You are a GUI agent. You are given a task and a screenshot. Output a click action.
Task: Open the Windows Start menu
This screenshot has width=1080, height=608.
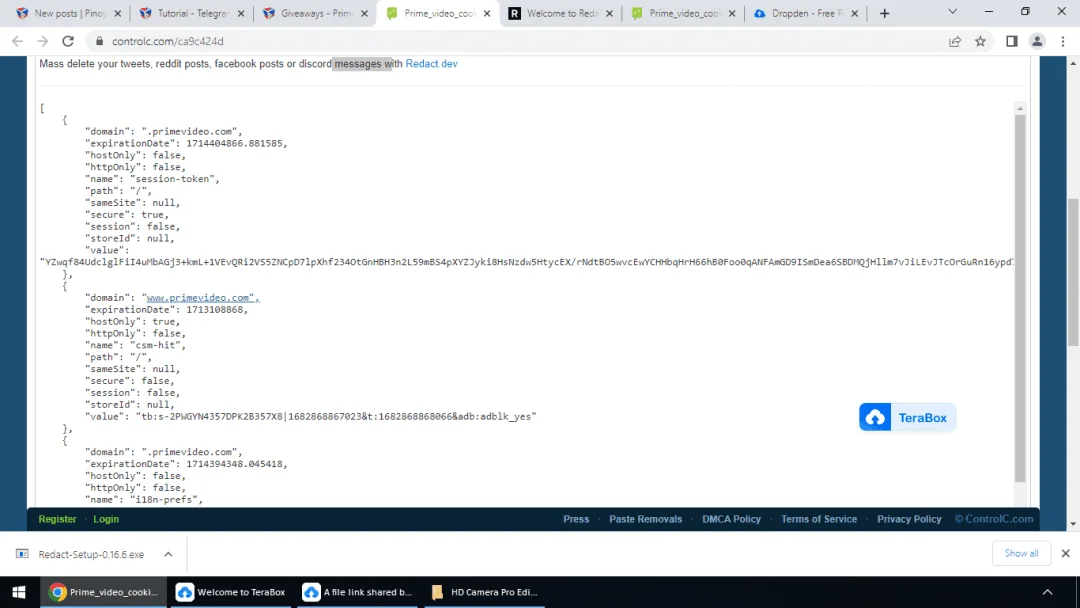coord(19,592)
